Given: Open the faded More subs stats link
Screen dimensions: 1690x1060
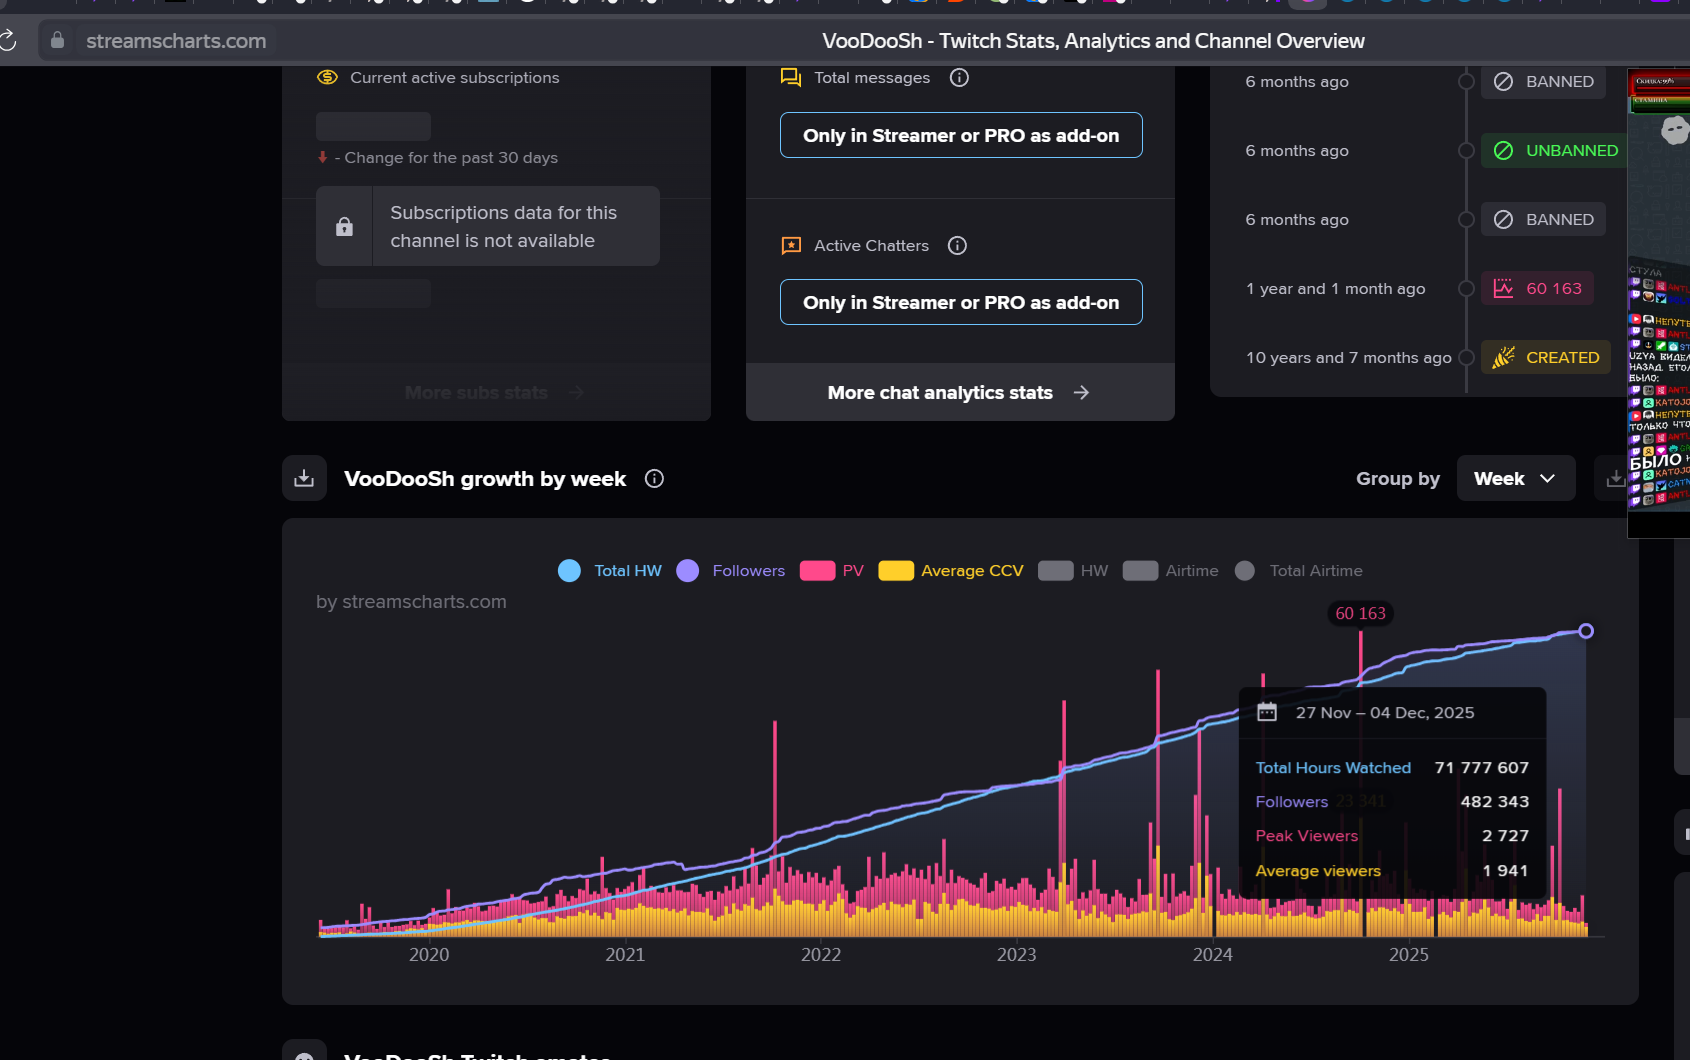Looking at the screenshot, I should click(x=495, y=393).
